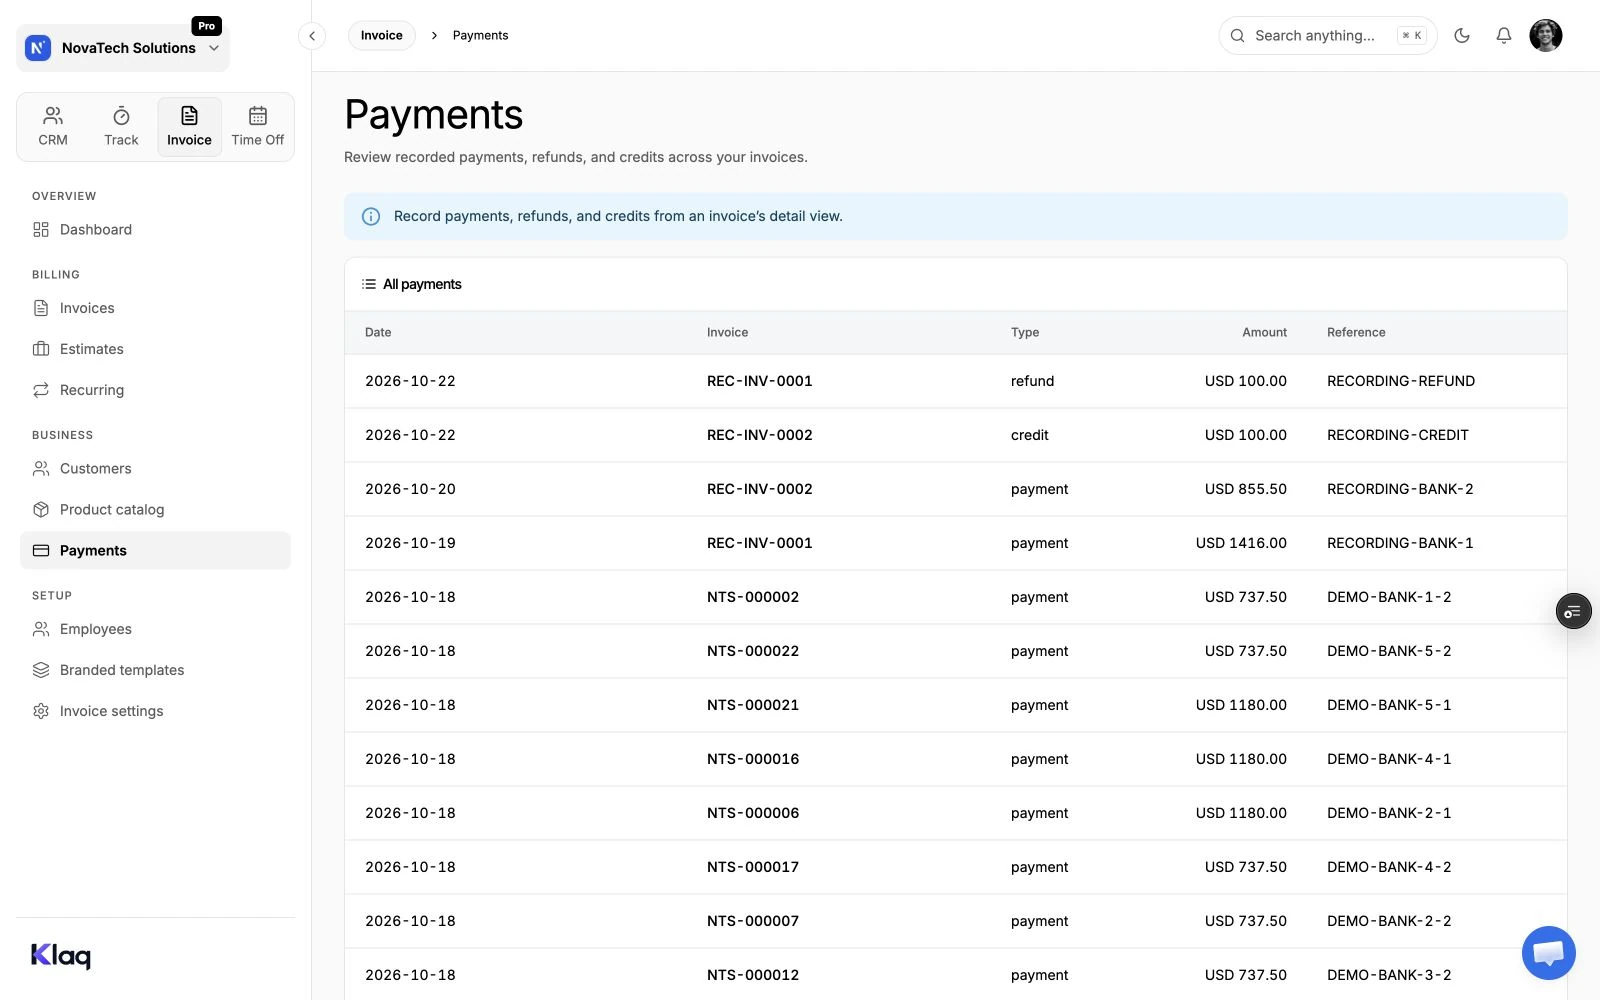
Task: Open invoice REC-INV-0001 in the refund row
Action: click(760, 381)
